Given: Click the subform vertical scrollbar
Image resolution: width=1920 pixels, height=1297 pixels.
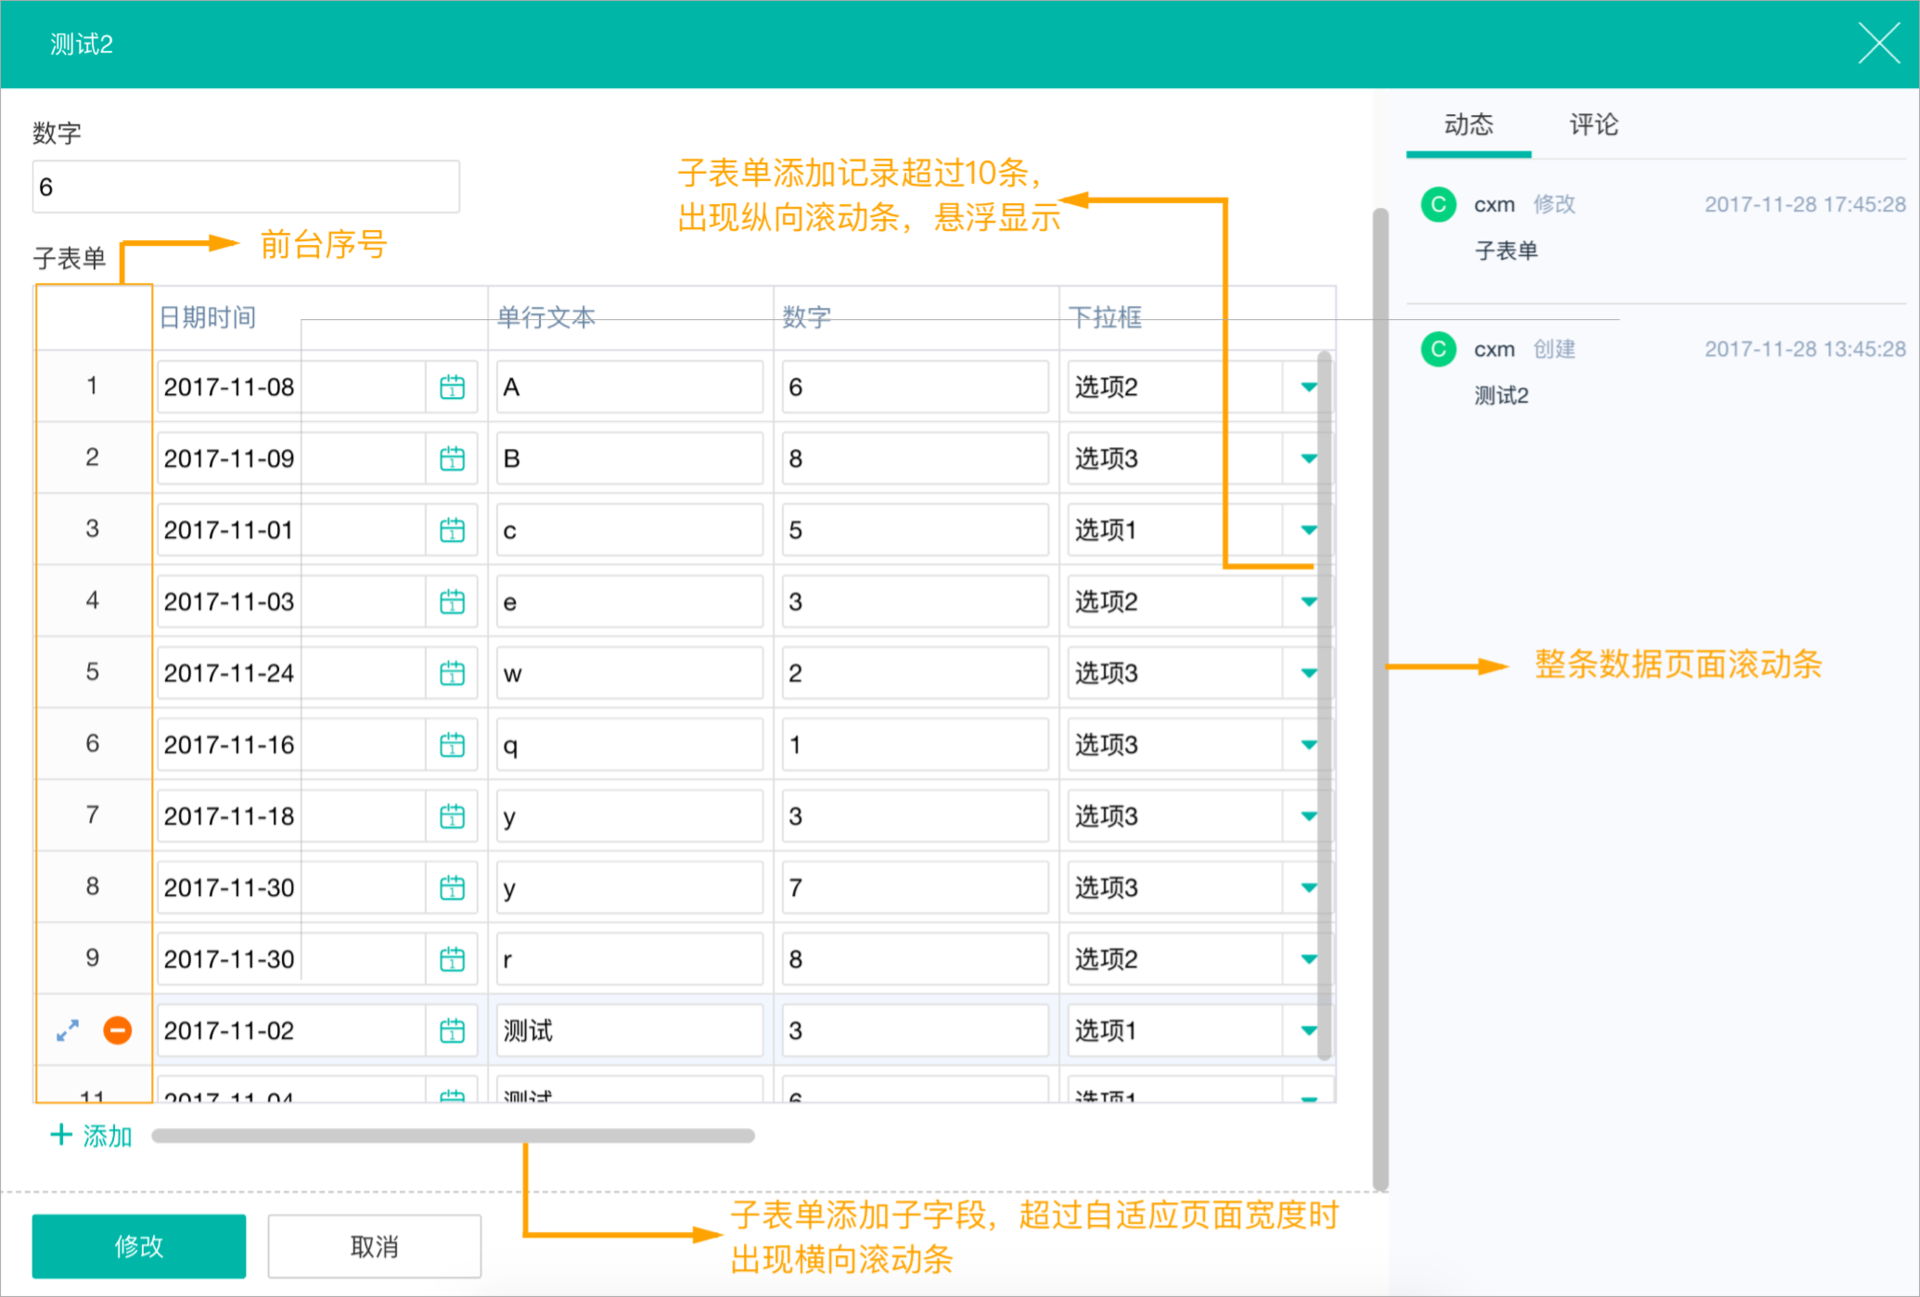Looking at the screenshot, I should (x=1324, y=705).
